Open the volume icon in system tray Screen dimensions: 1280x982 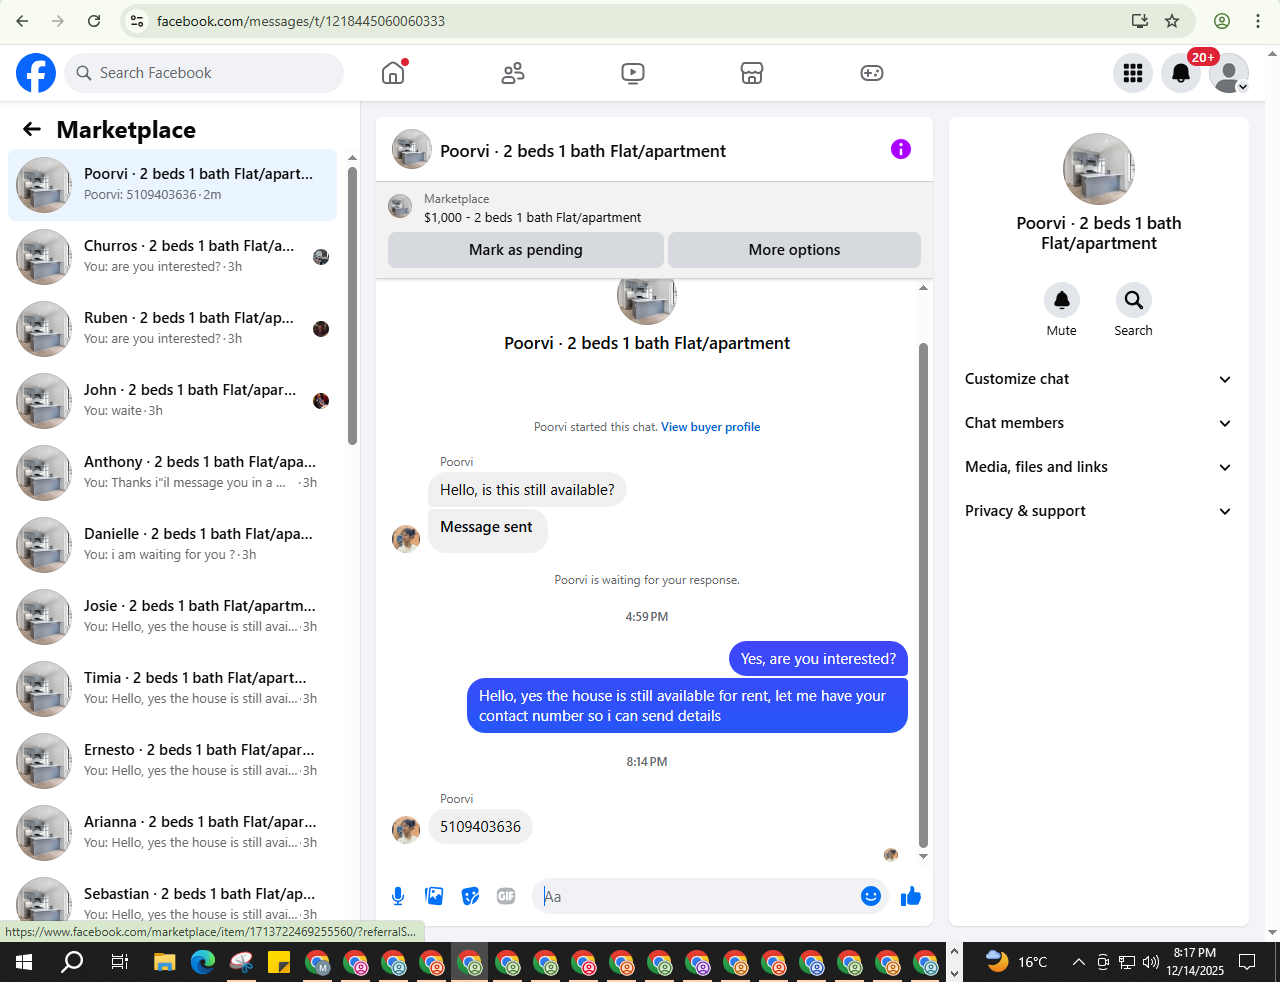point(1151,962)
